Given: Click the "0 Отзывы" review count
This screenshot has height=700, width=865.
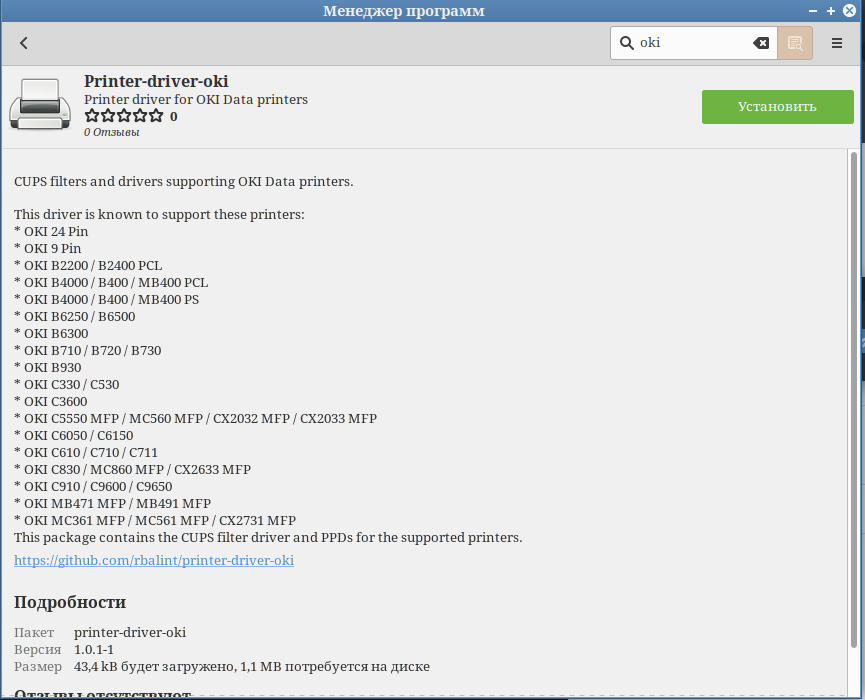Looking at the screenshot, I should (111, 132).
